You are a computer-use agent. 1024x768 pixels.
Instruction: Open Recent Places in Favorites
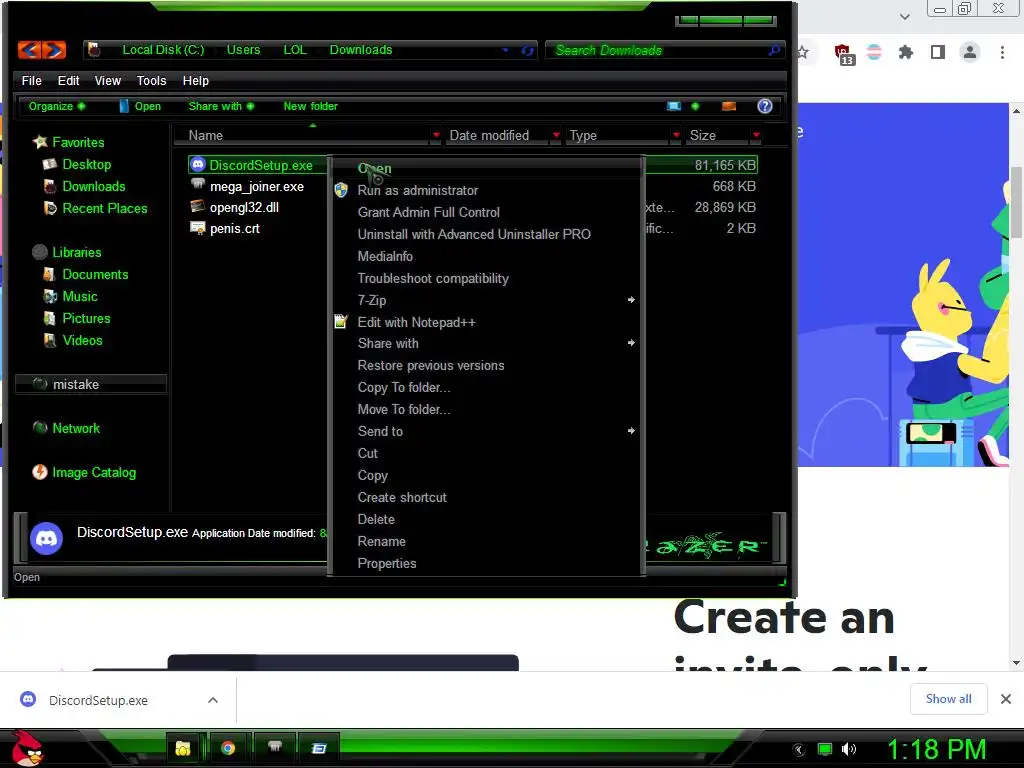(105, 208)
